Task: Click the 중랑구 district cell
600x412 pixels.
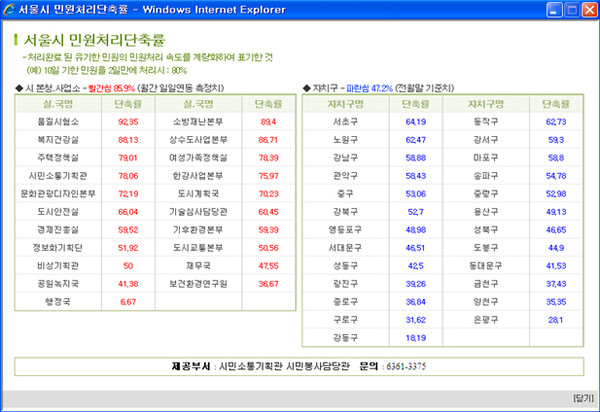Action: point(486,194)
